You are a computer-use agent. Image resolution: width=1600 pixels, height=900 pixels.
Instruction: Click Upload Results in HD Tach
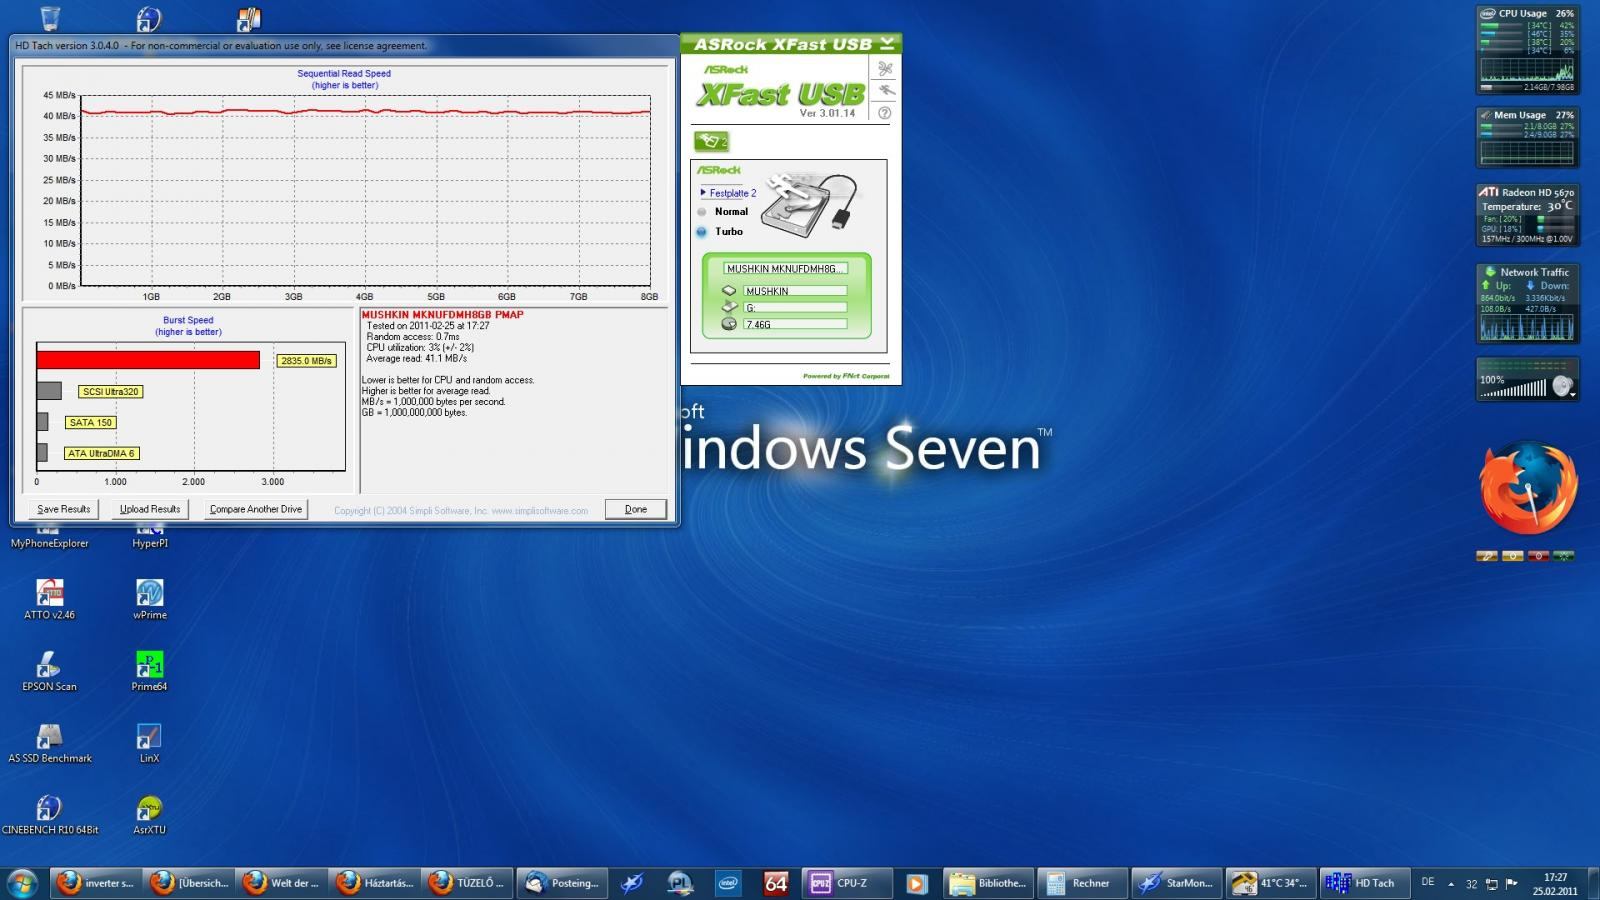[x=150, y=509]
